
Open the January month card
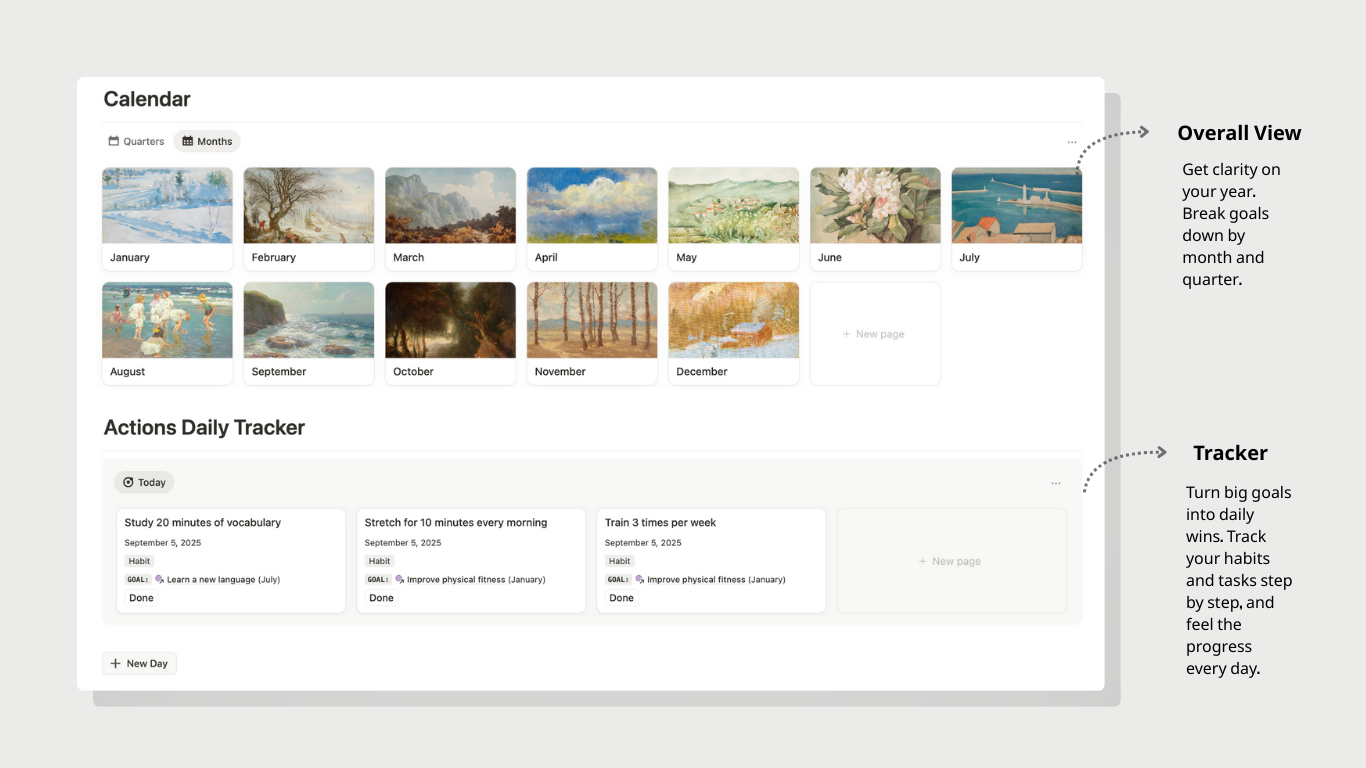(x=167, y=219)
